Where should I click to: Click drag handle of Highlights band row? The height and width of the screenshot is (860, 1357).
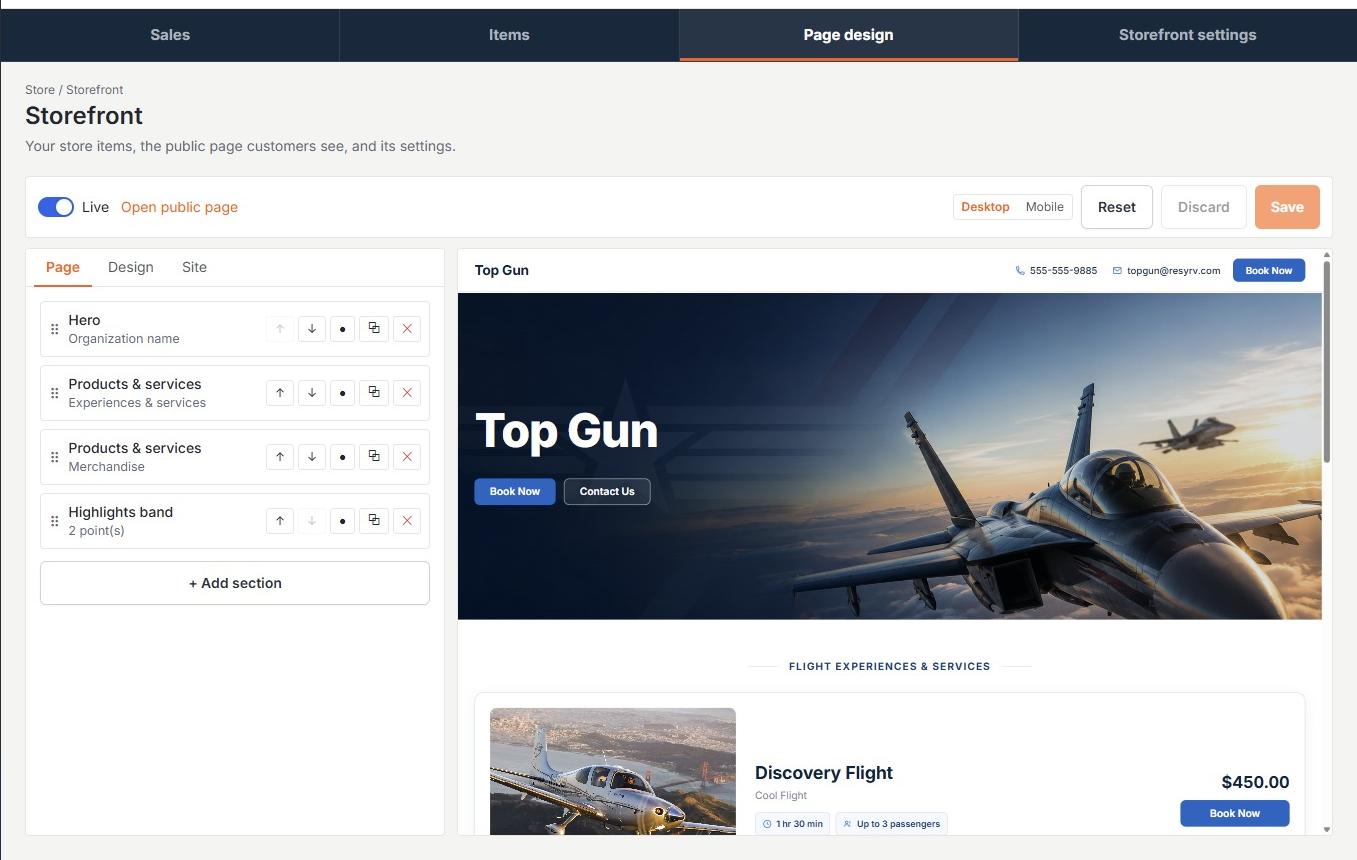click(55, 521)
